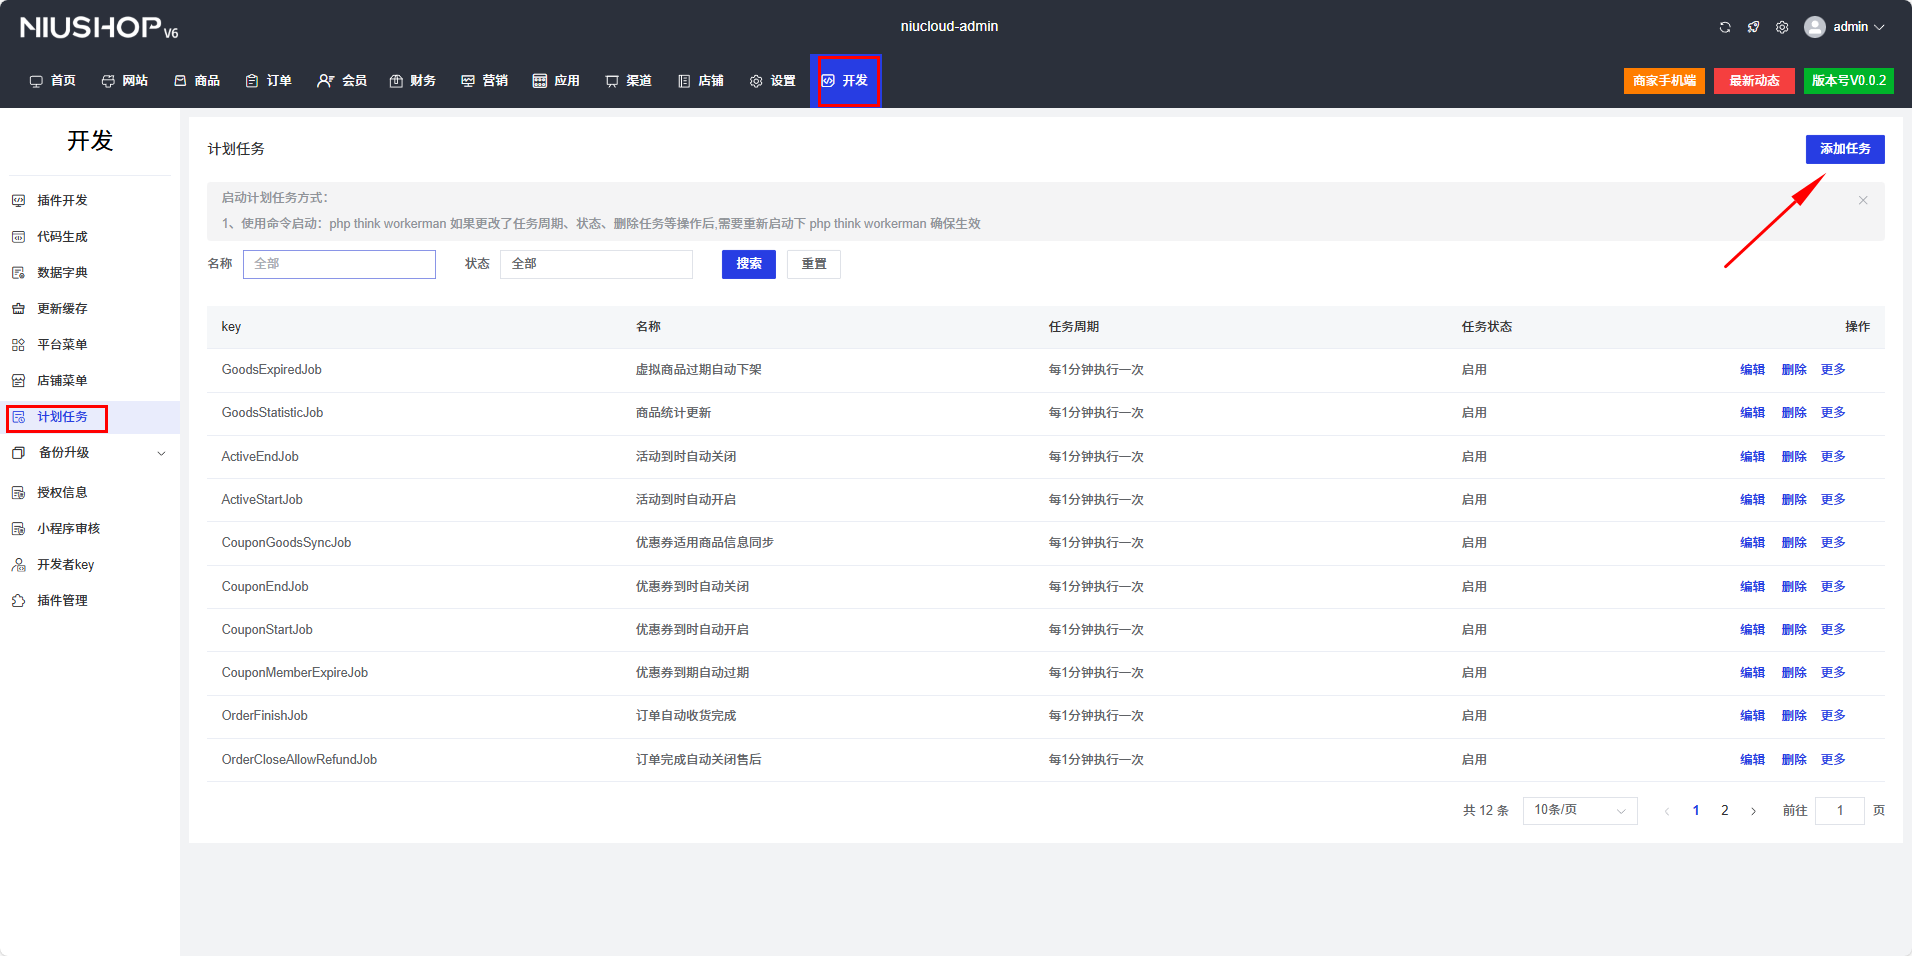
Task: Click 更新缓存 in the sidebar
Action: pyautogui.click(x=62, y=308)
